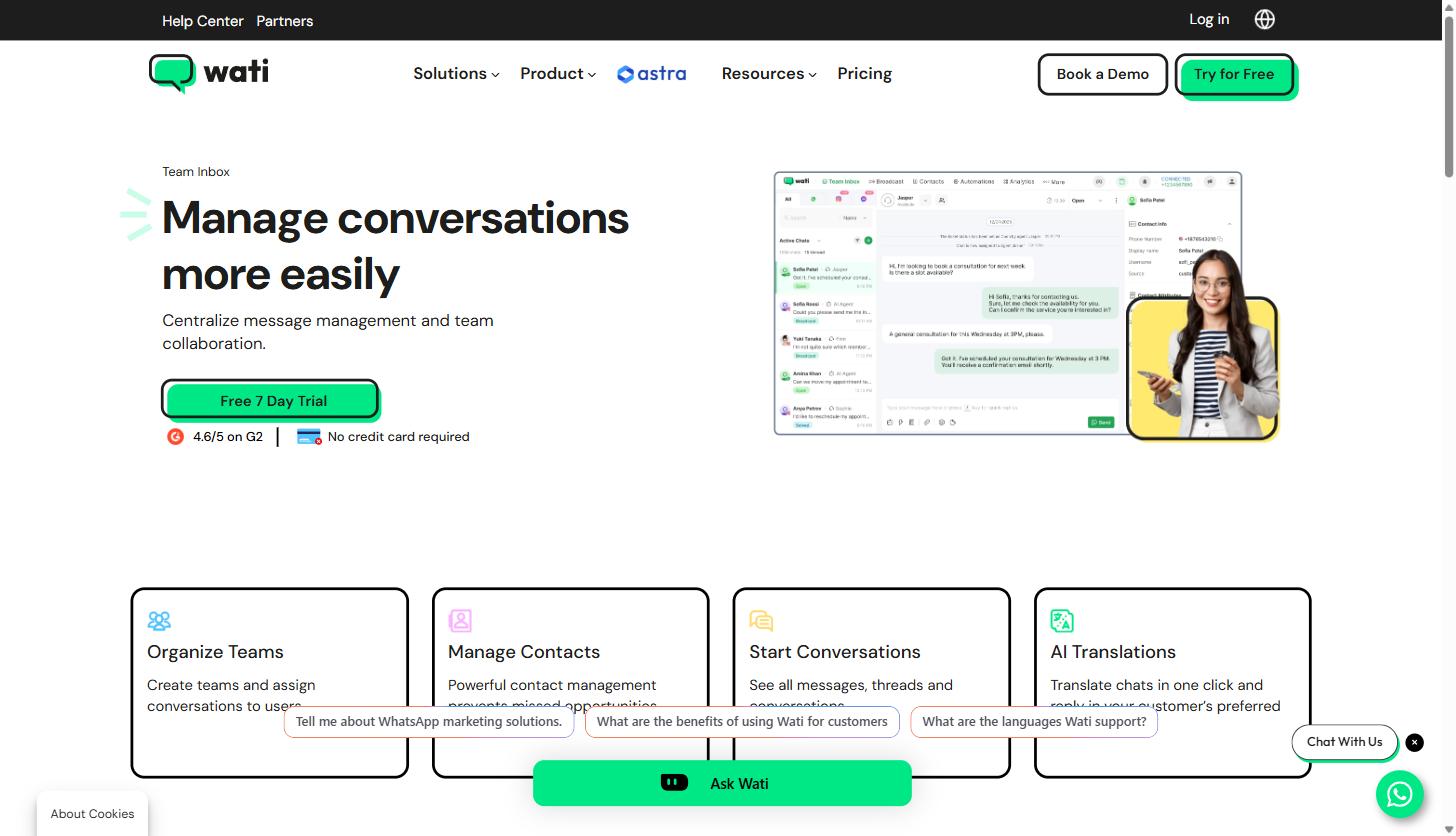Screen dimensions: 1456x836
Task: Click Log in
Action: (1209, 19)
